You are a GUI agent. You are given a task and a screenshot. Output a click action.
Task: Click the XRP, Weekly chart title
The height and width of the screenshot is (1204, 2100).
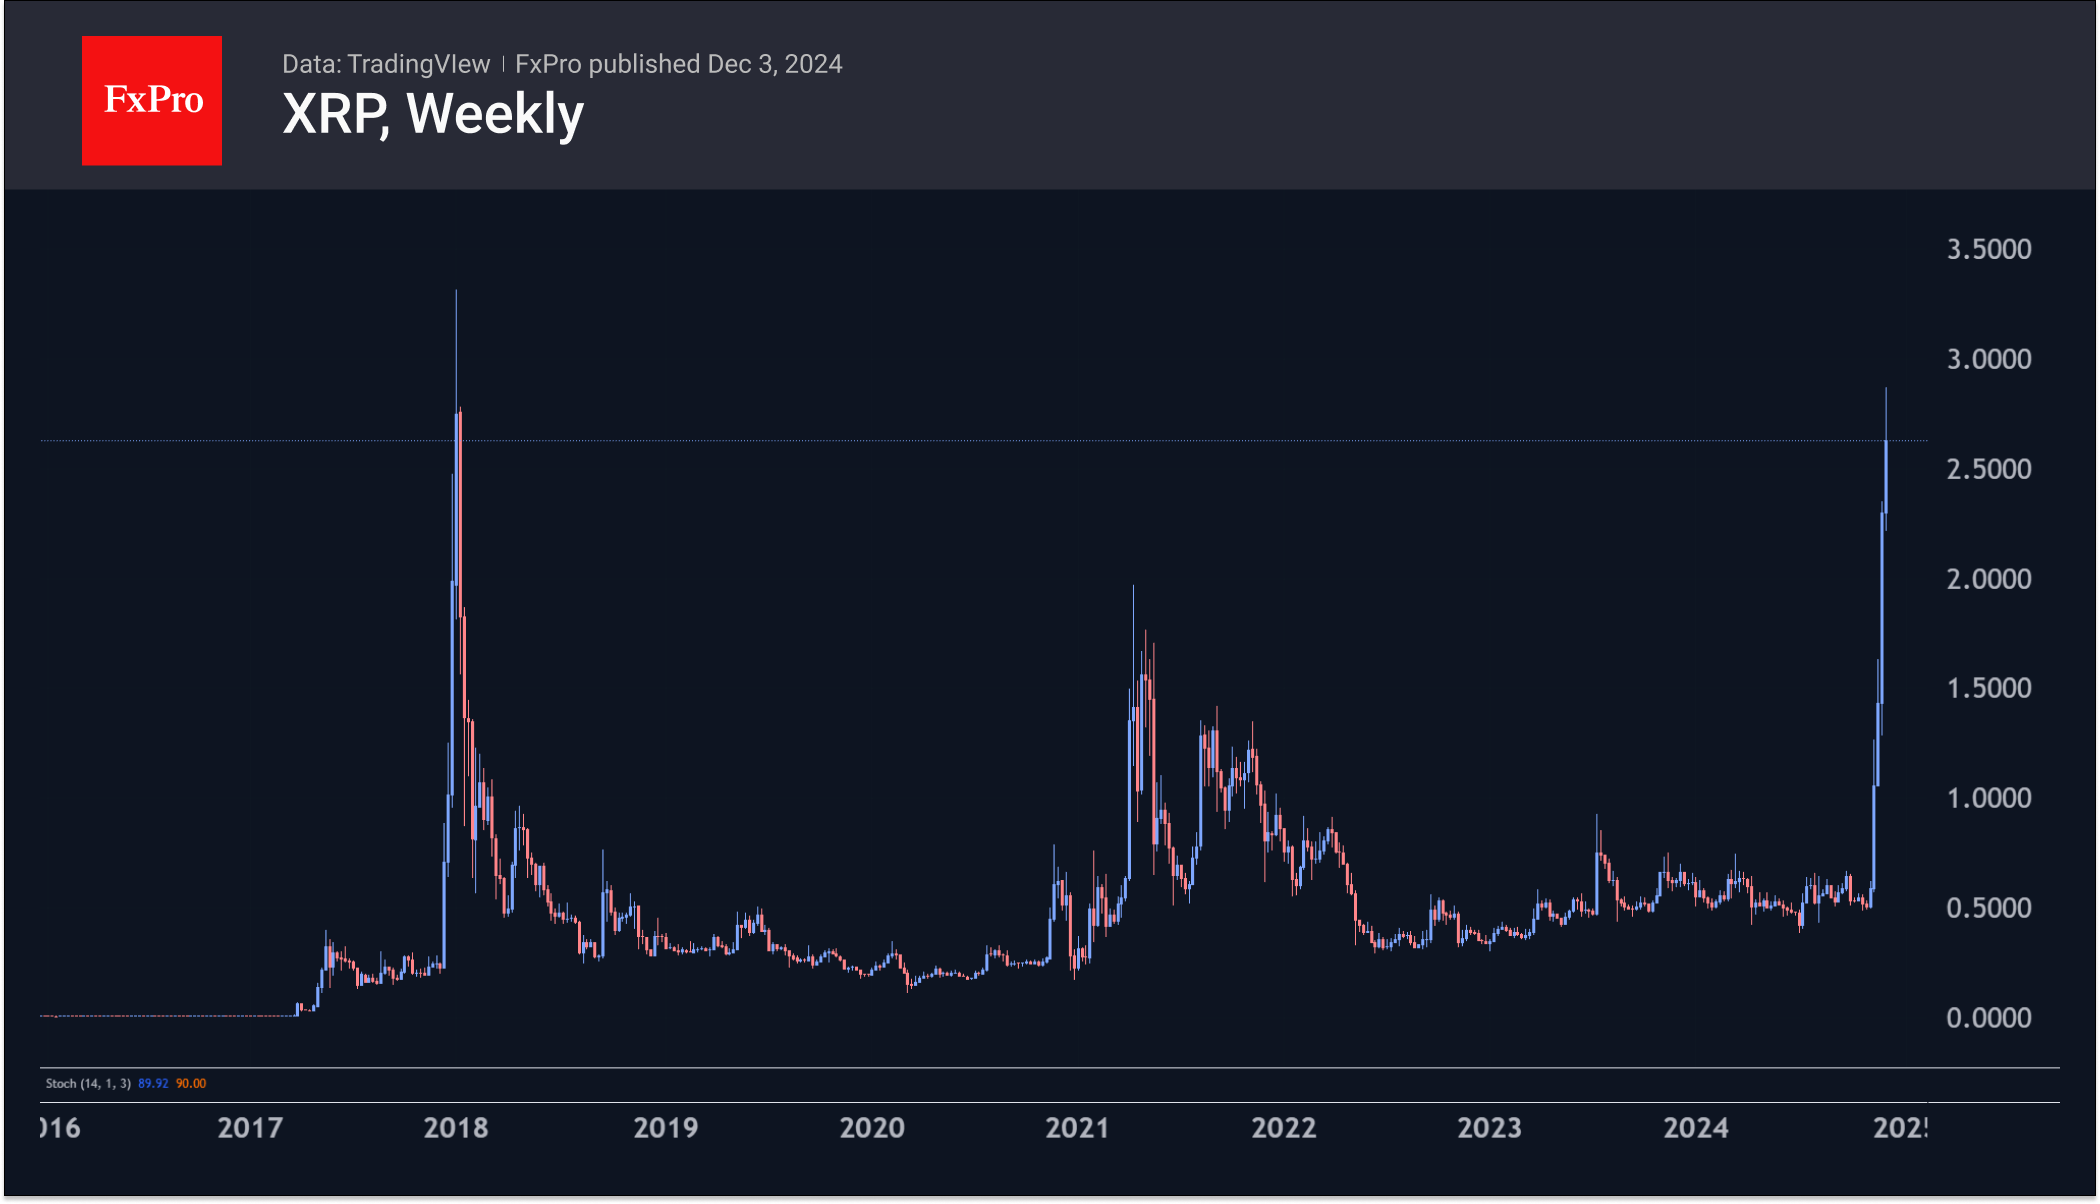pos(432,114)
